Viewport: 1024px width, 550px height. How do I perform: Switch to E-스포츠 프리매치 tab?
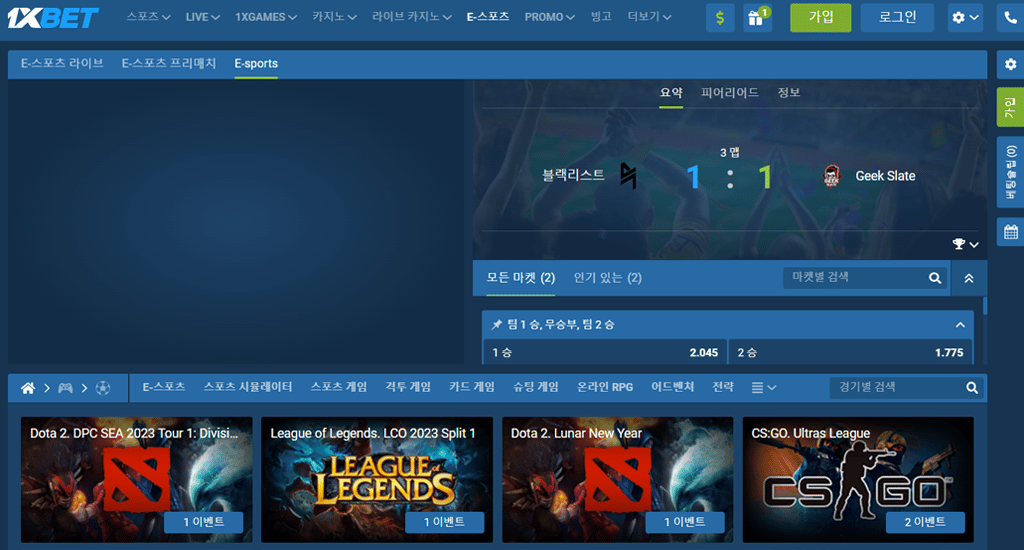168,63
